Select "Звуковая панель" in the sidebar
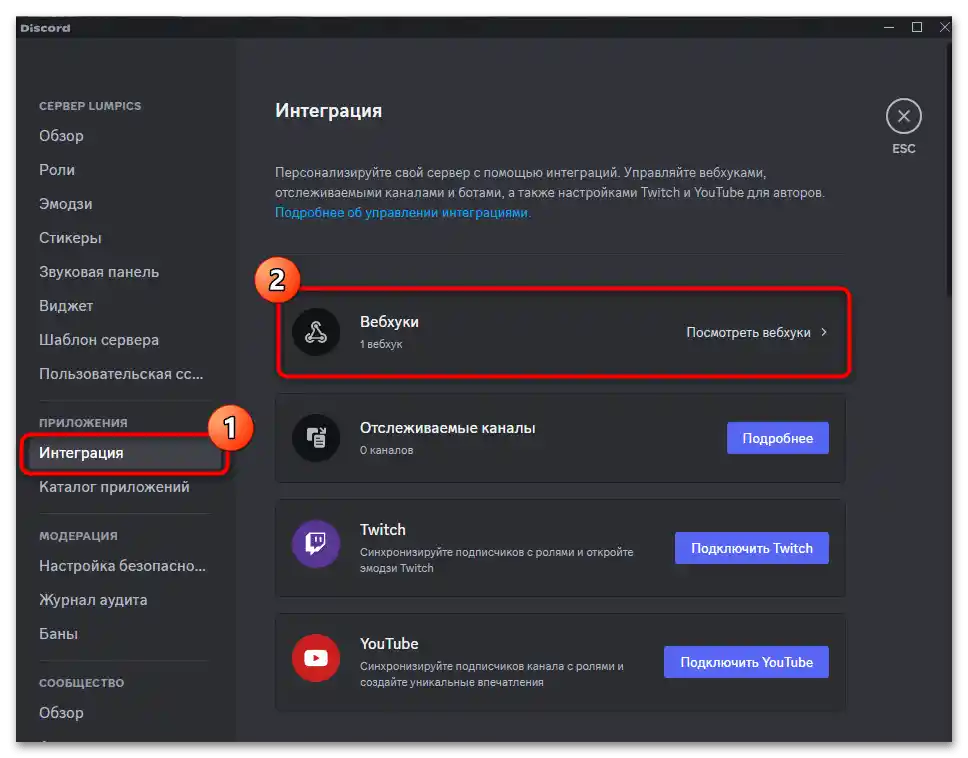This screenshot has height=758, width=968. pyautogui.click(x=94, y=272)
